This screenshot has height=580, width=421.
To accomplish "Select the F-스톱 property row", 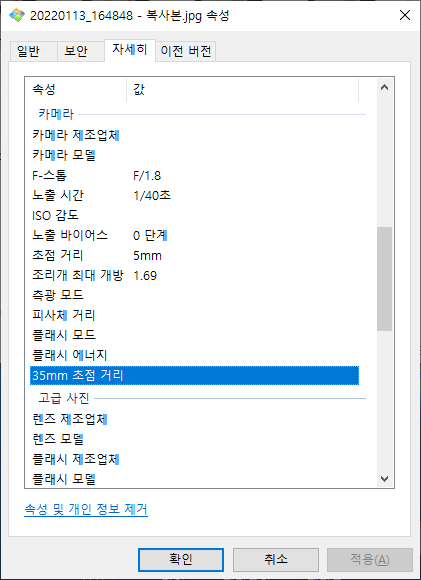I will 194,175.
